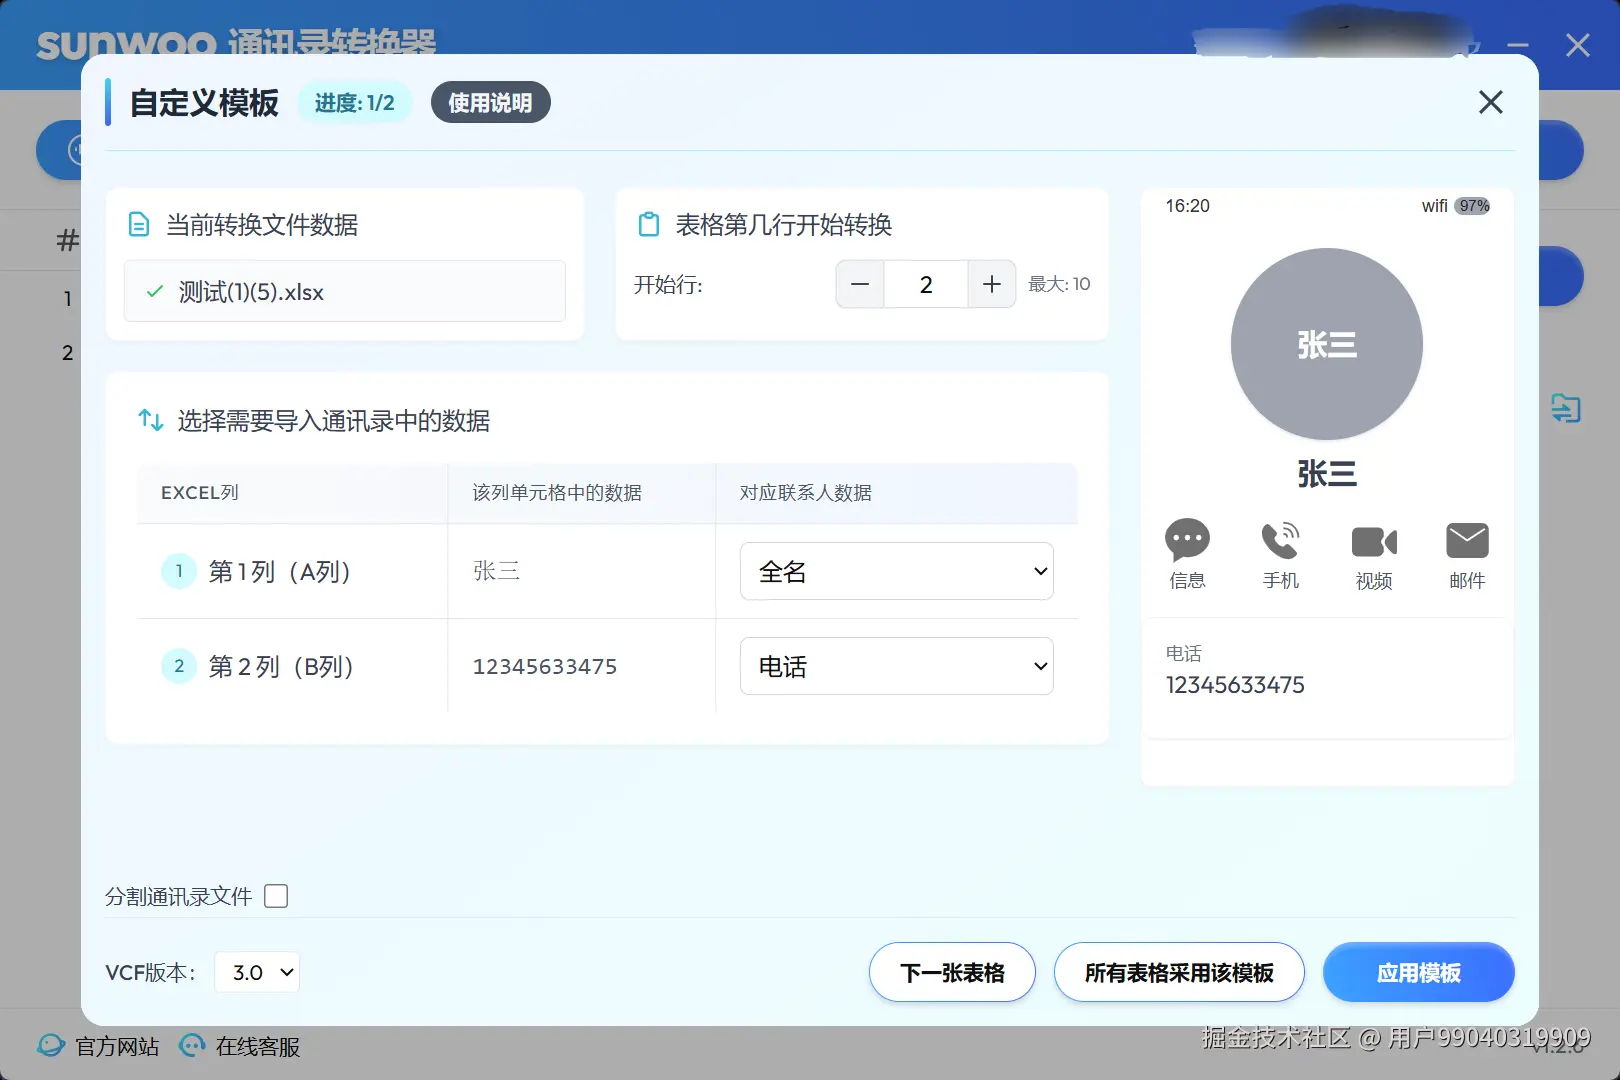Click the 开始行 number input field
The image size is (1620, 1080).
click(926, 284)
